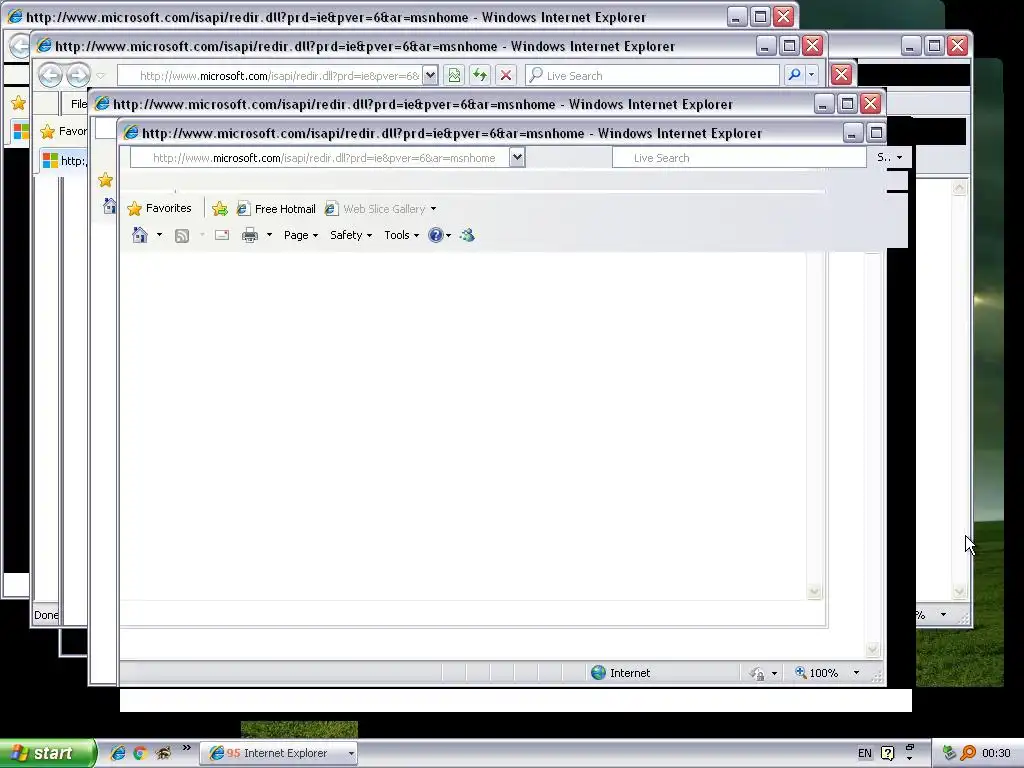Click the Forward arrow in second IE window
This screenshot has height=768, width=1024.
(78, 76)
